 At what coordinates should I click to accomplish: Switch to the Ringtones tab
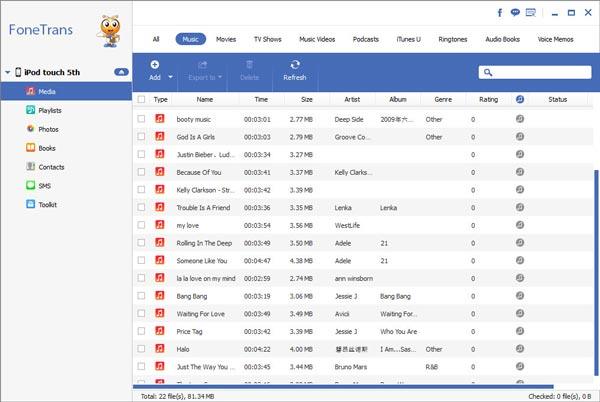tap(453, 39)
